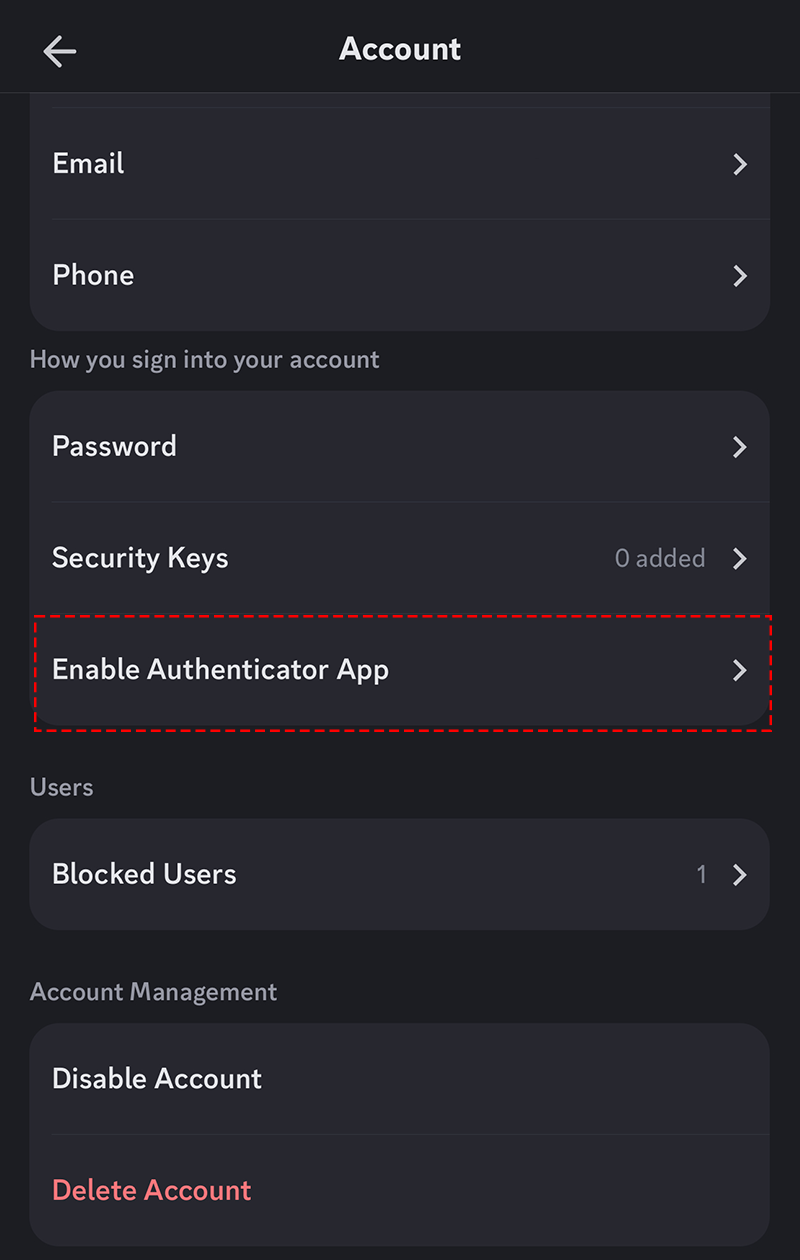This screenshot has height=1260, width=800.
Task: Open the Enable Authenticator App chevron
Action: [739, 670]
